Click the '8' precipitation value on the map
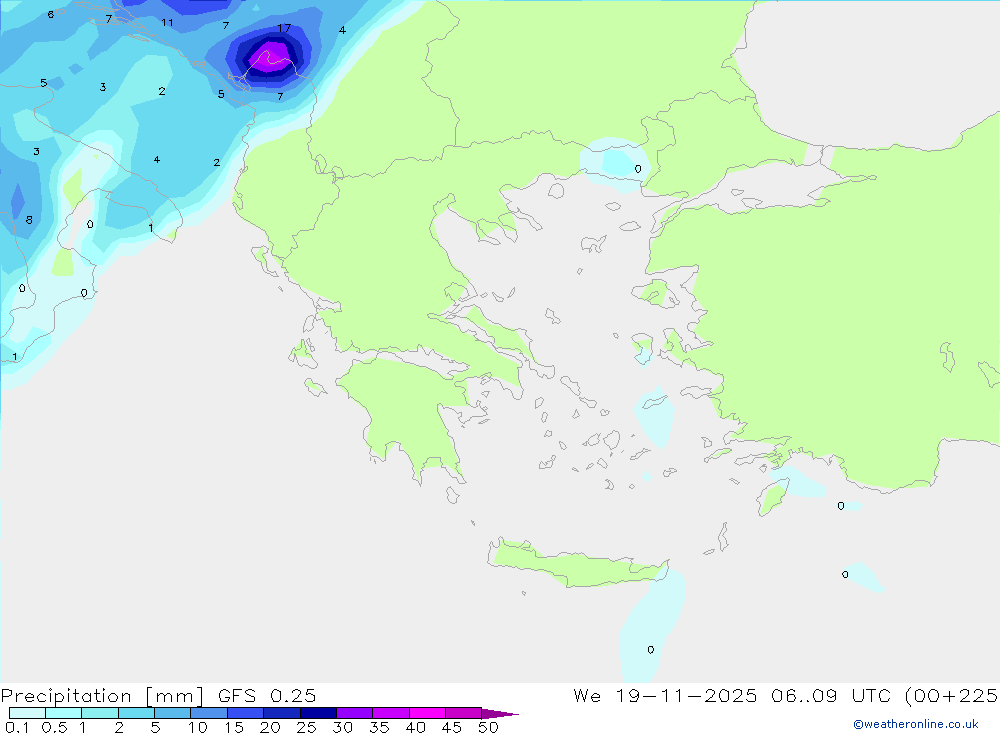 [29, 220]
